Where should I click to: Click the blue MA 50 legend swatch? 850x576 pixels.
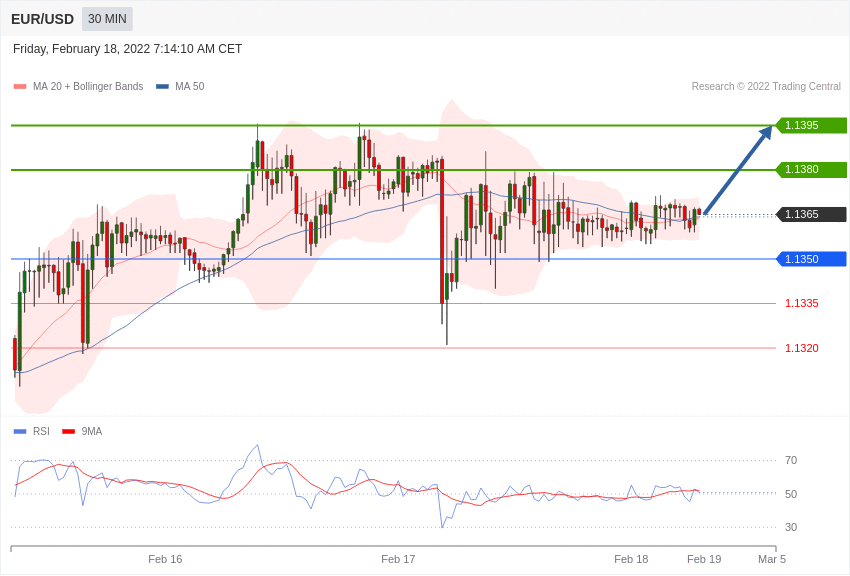(162, 87)
